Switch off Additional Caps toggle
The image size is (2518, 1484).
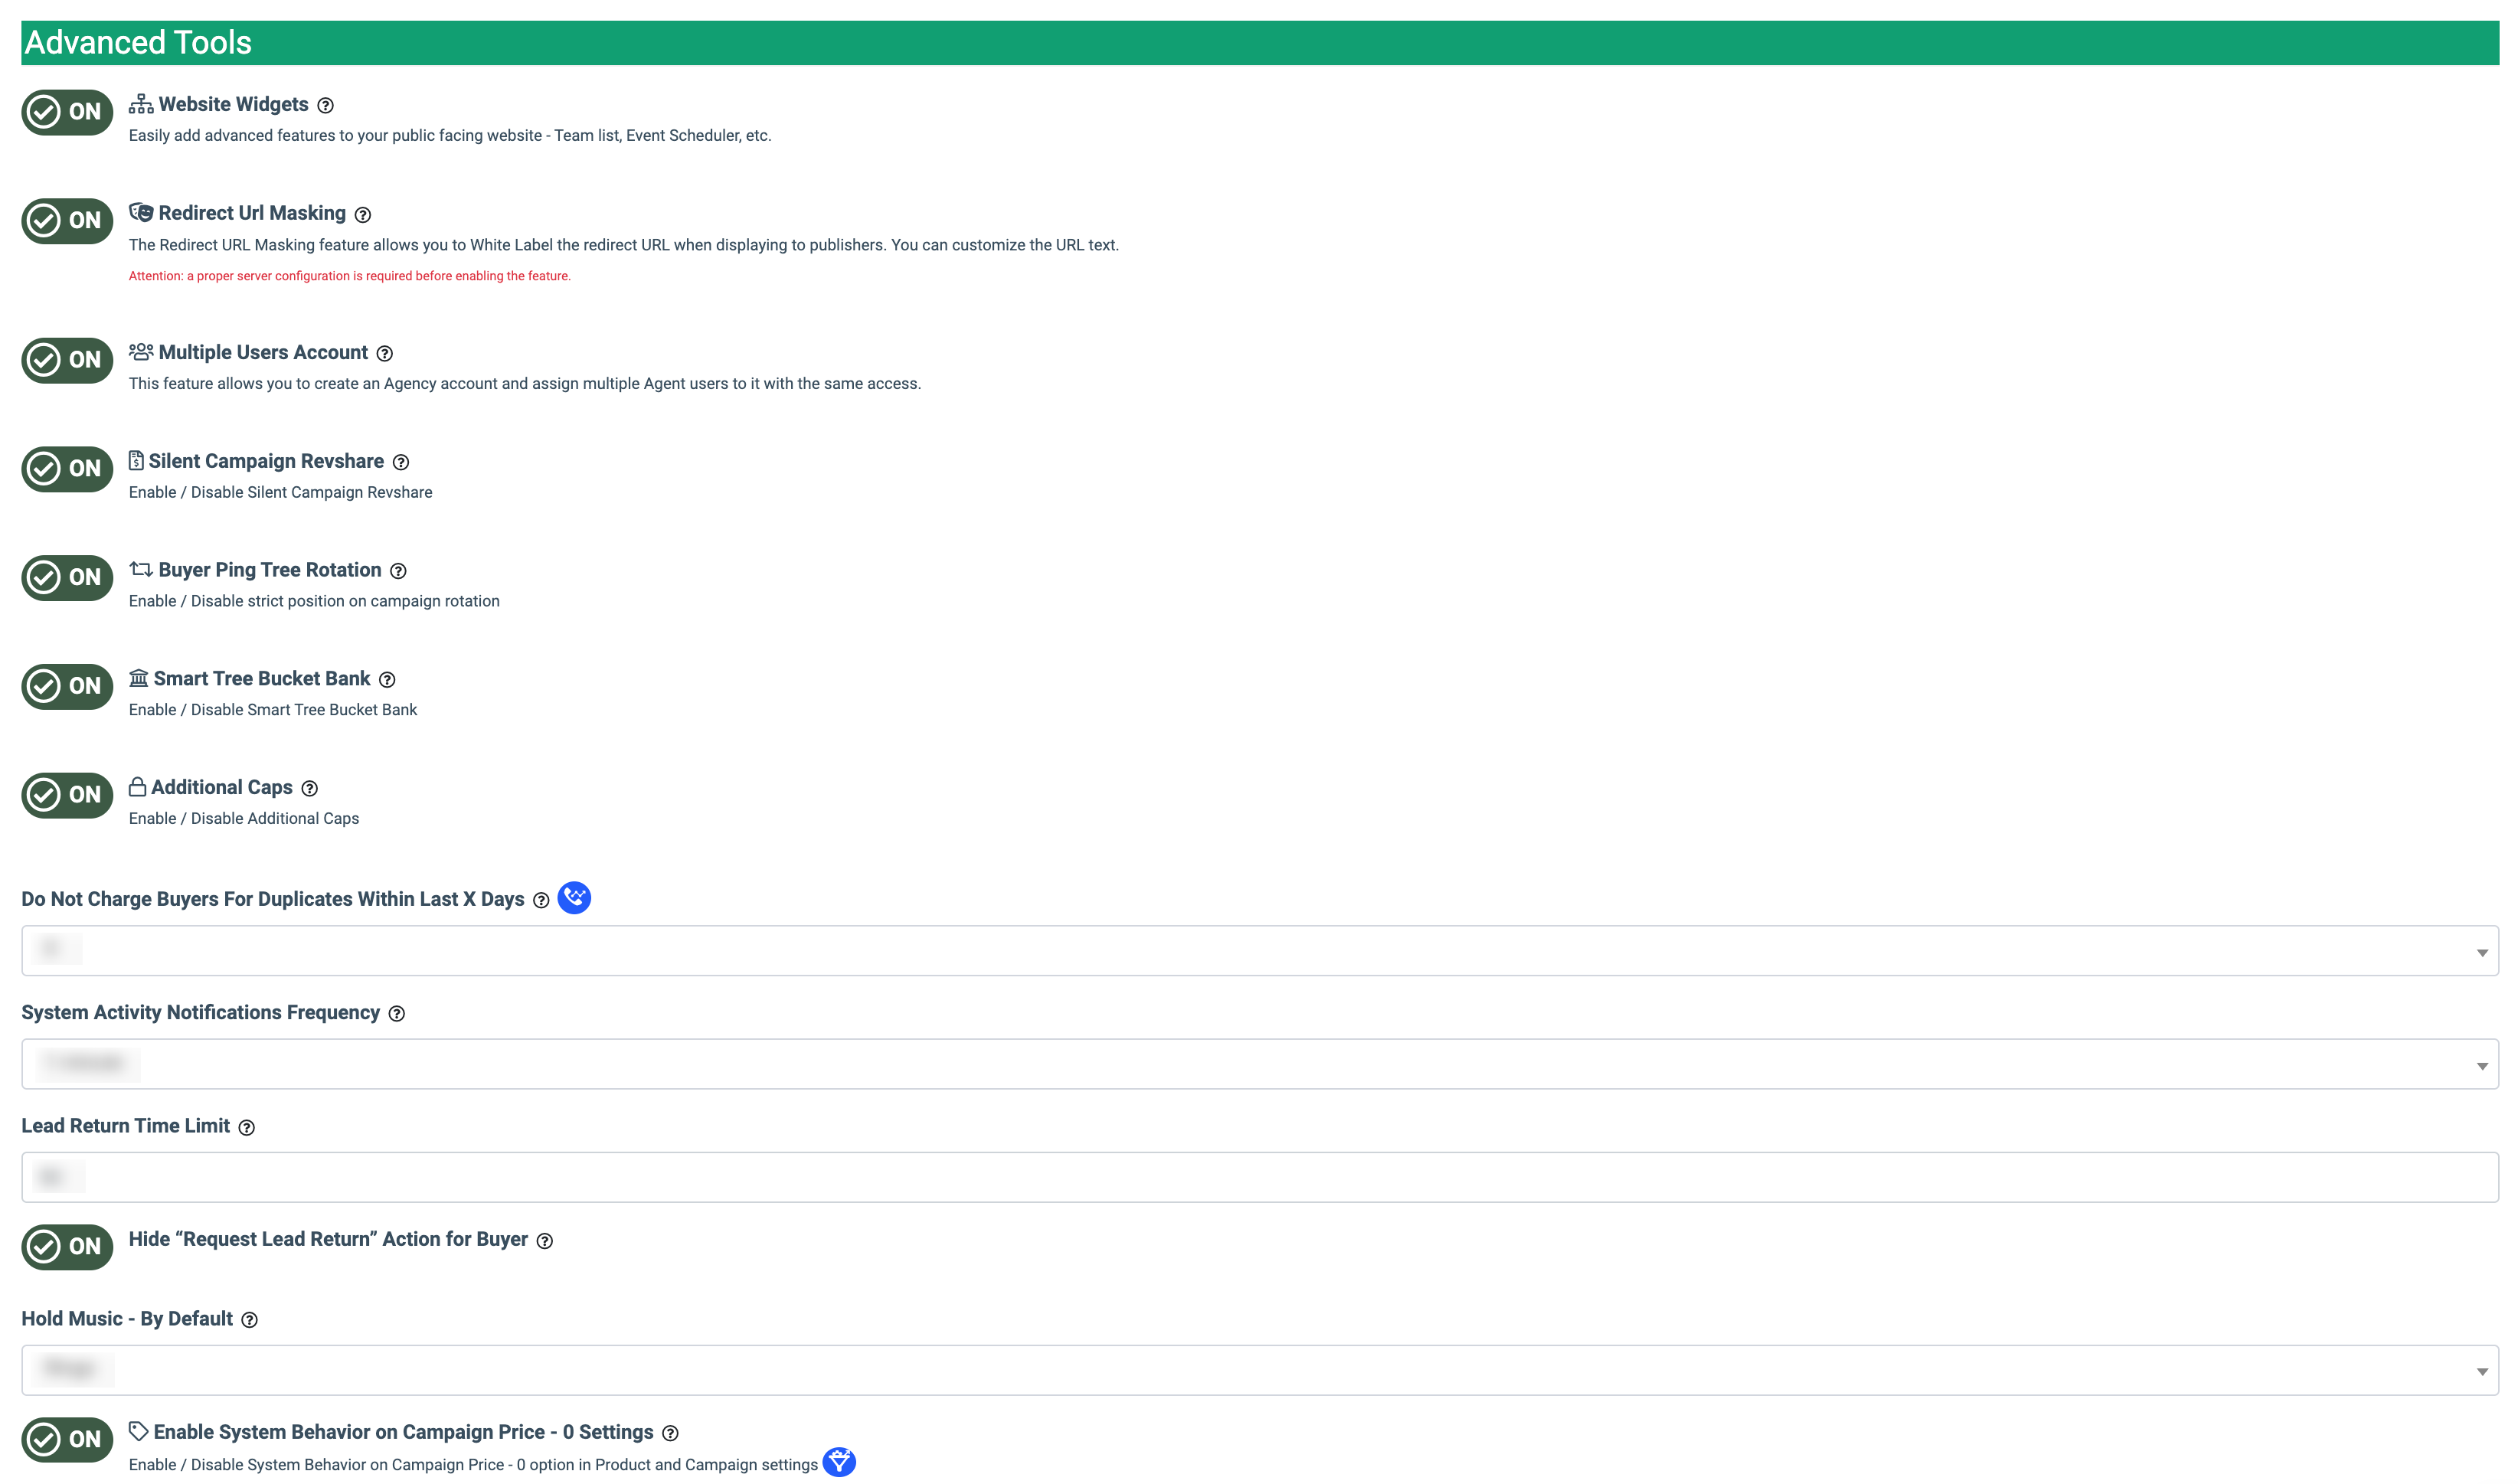[x=67, y=796]
